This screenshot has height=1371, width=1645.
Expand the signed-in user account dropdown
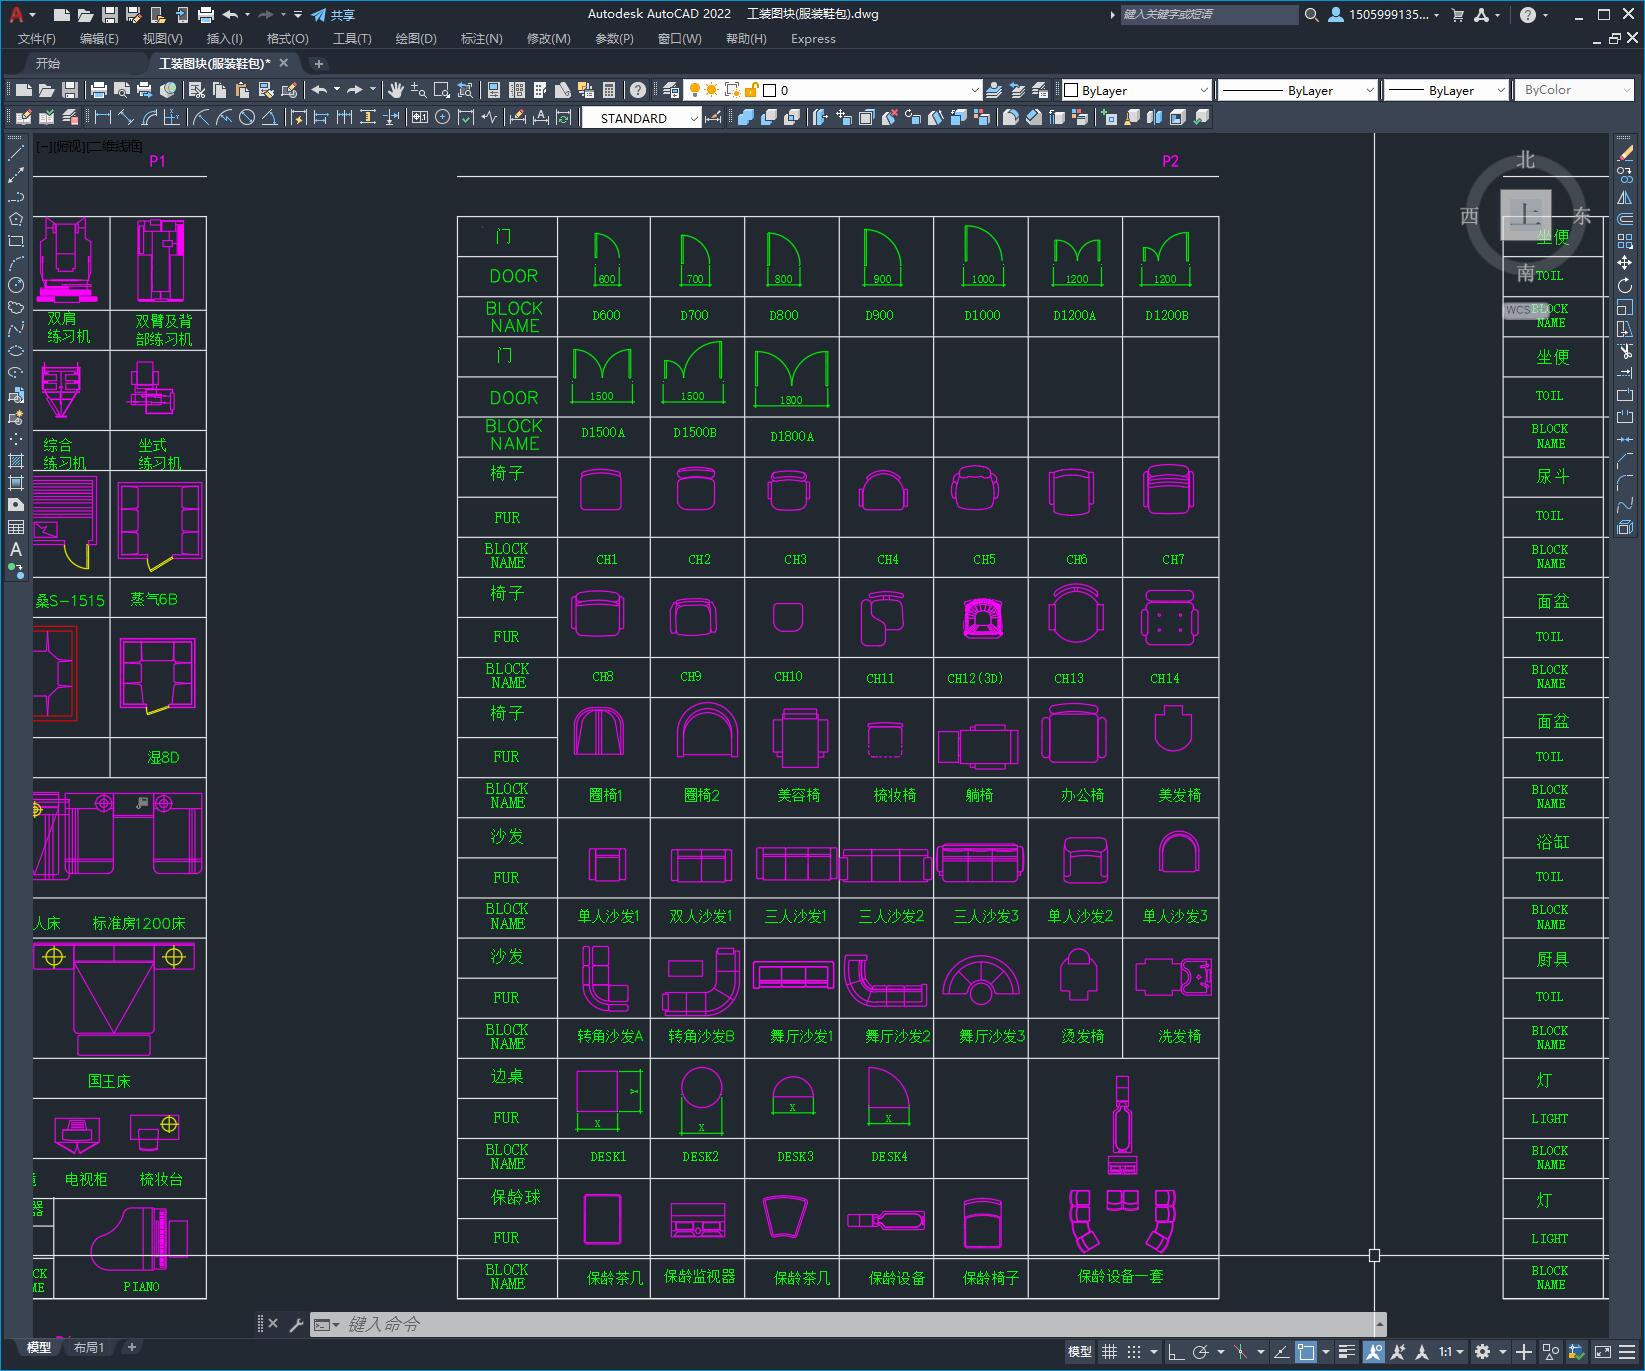click(1384, 15)
